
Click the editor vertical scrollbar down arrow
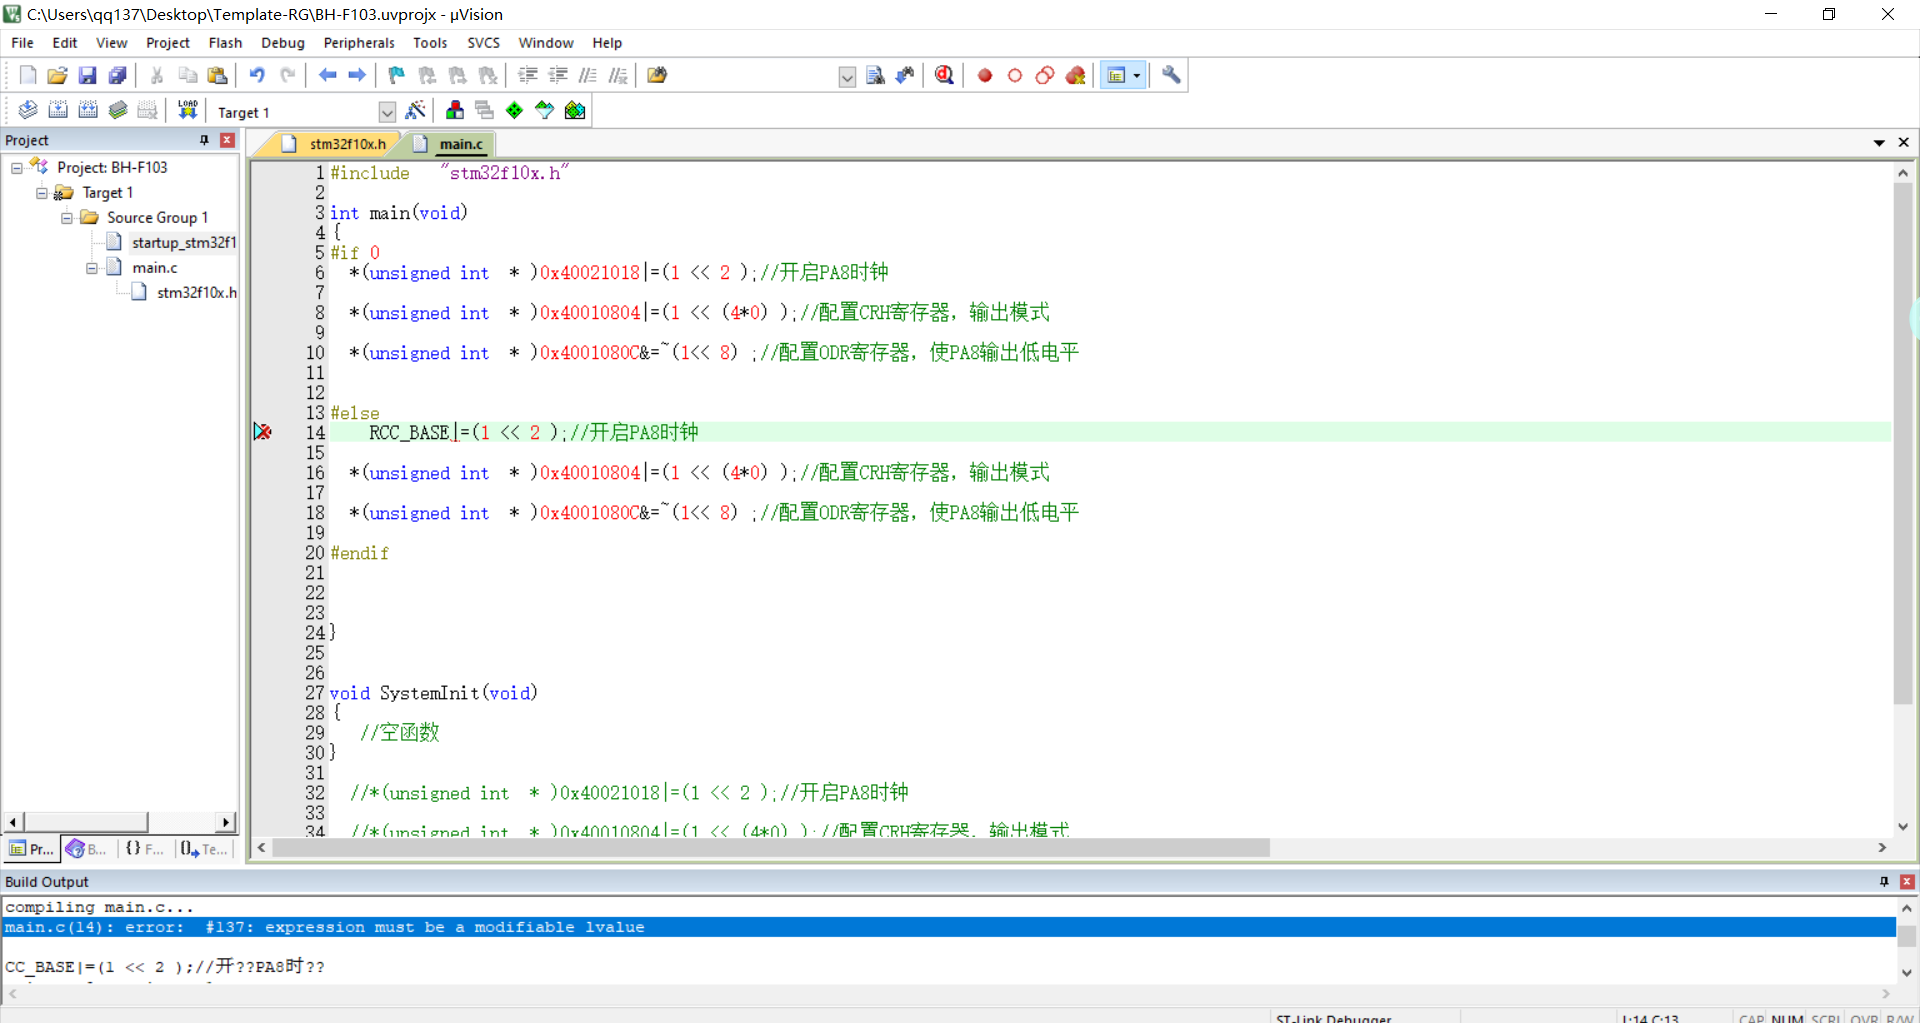(x=1902, y=827)
